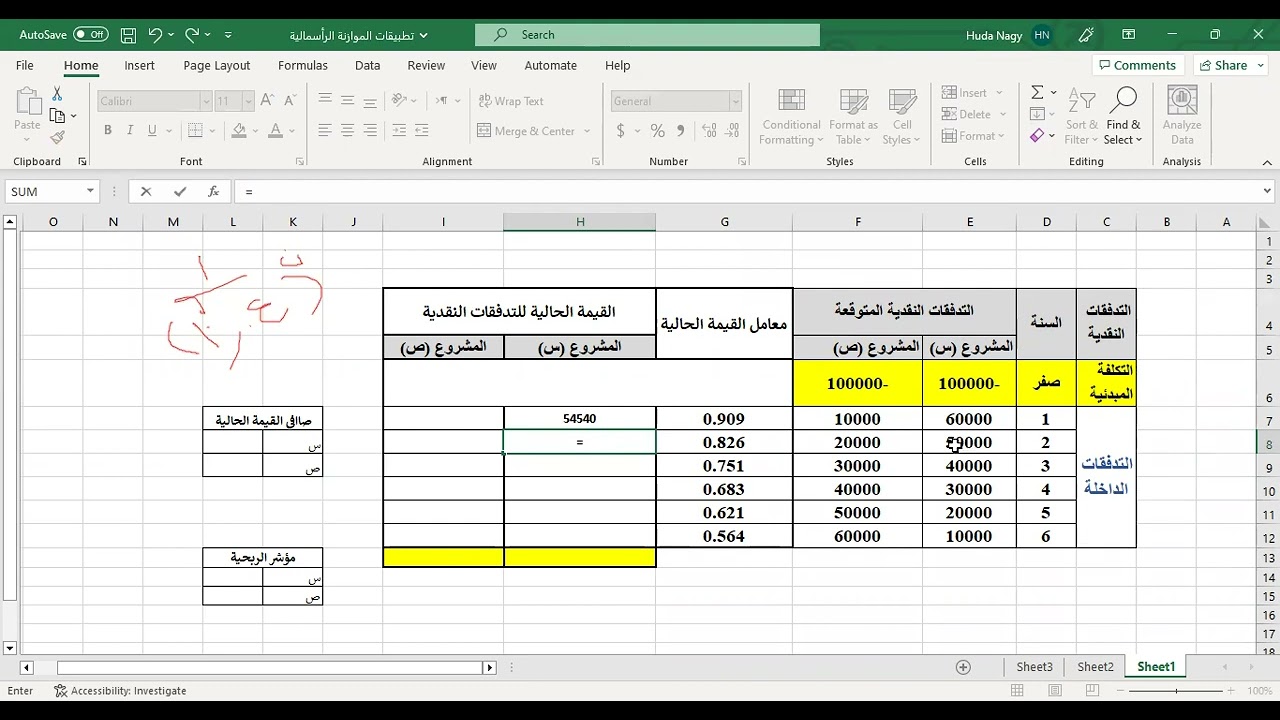
Task: Toggle Wrap Text
Action: [x=510, y=101]
